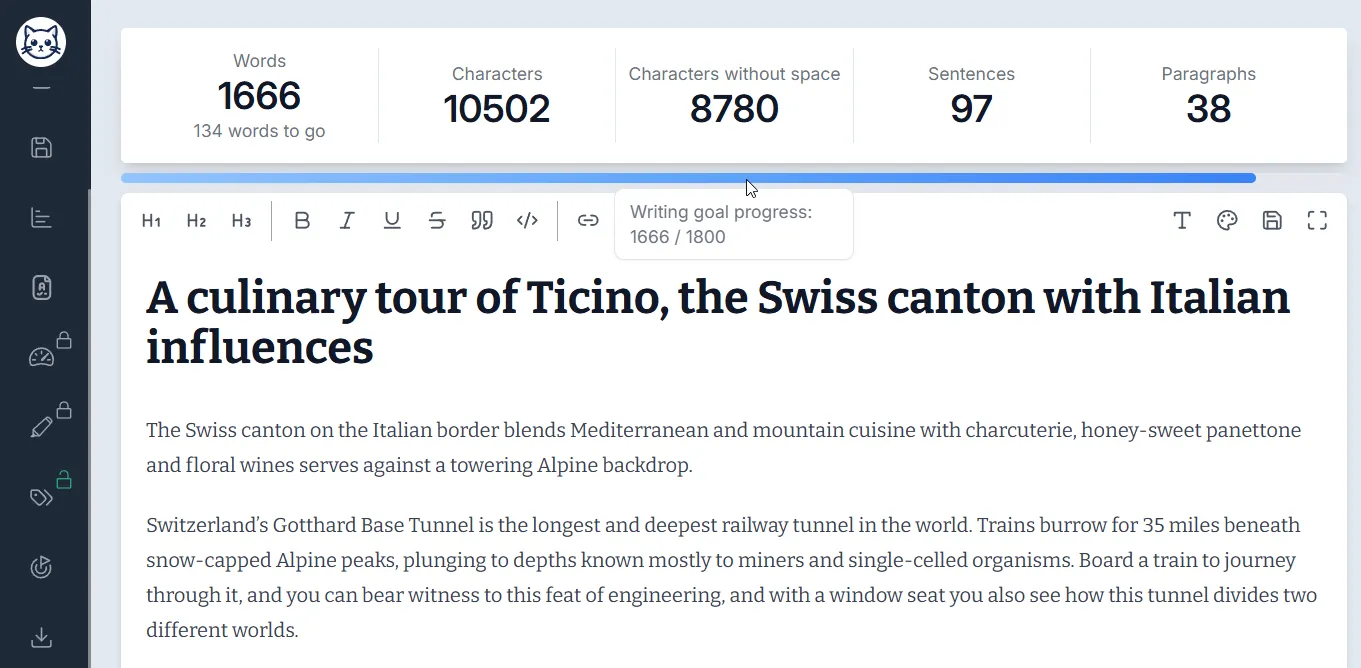Open the statistics chart icon in sidebar
This screenshot has width=1361, height=668.
[x=41, y=218]
